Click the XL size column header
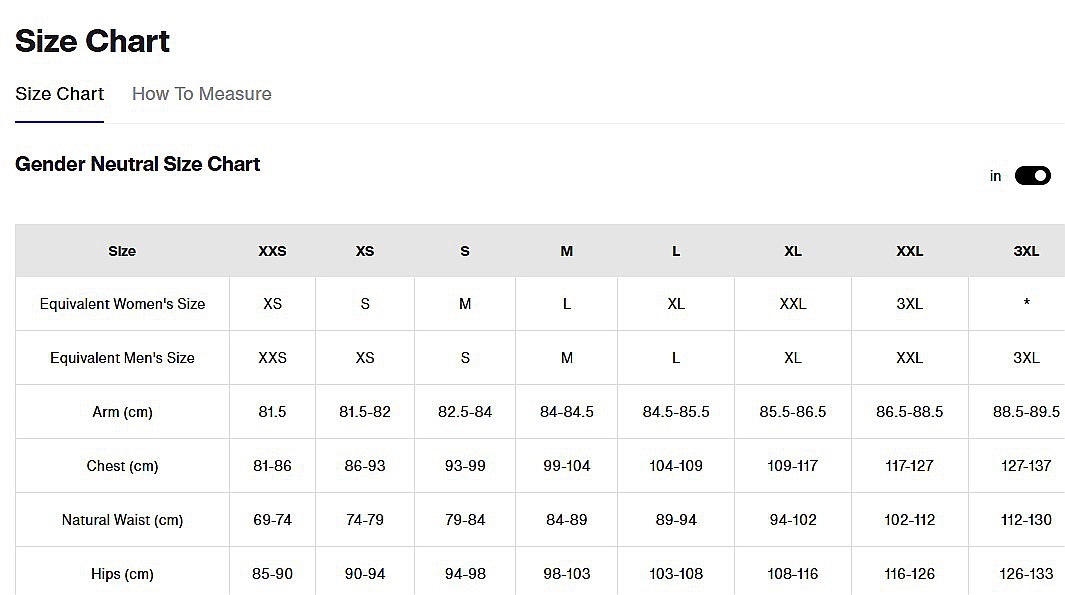The height and width of the screenshot is (595, 1065). 793,251
